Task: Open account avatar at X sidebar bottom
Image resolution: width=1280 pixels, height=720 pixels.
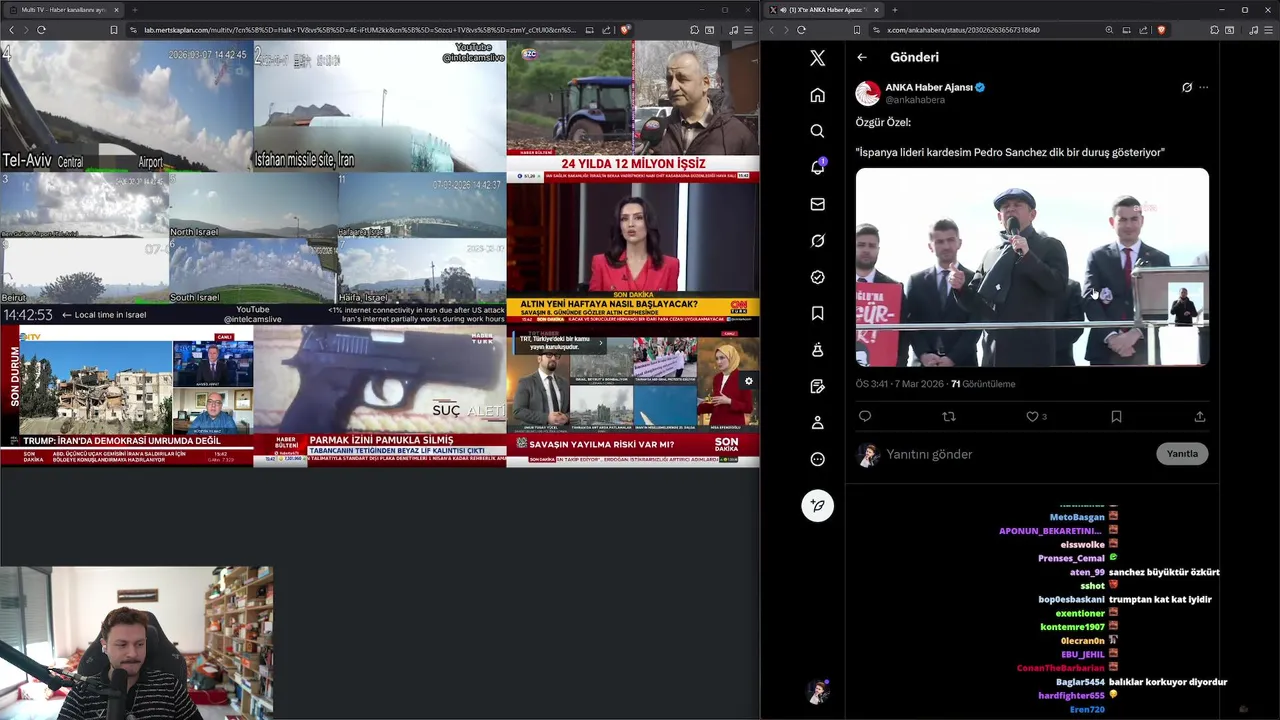Action: click(818, 692)
